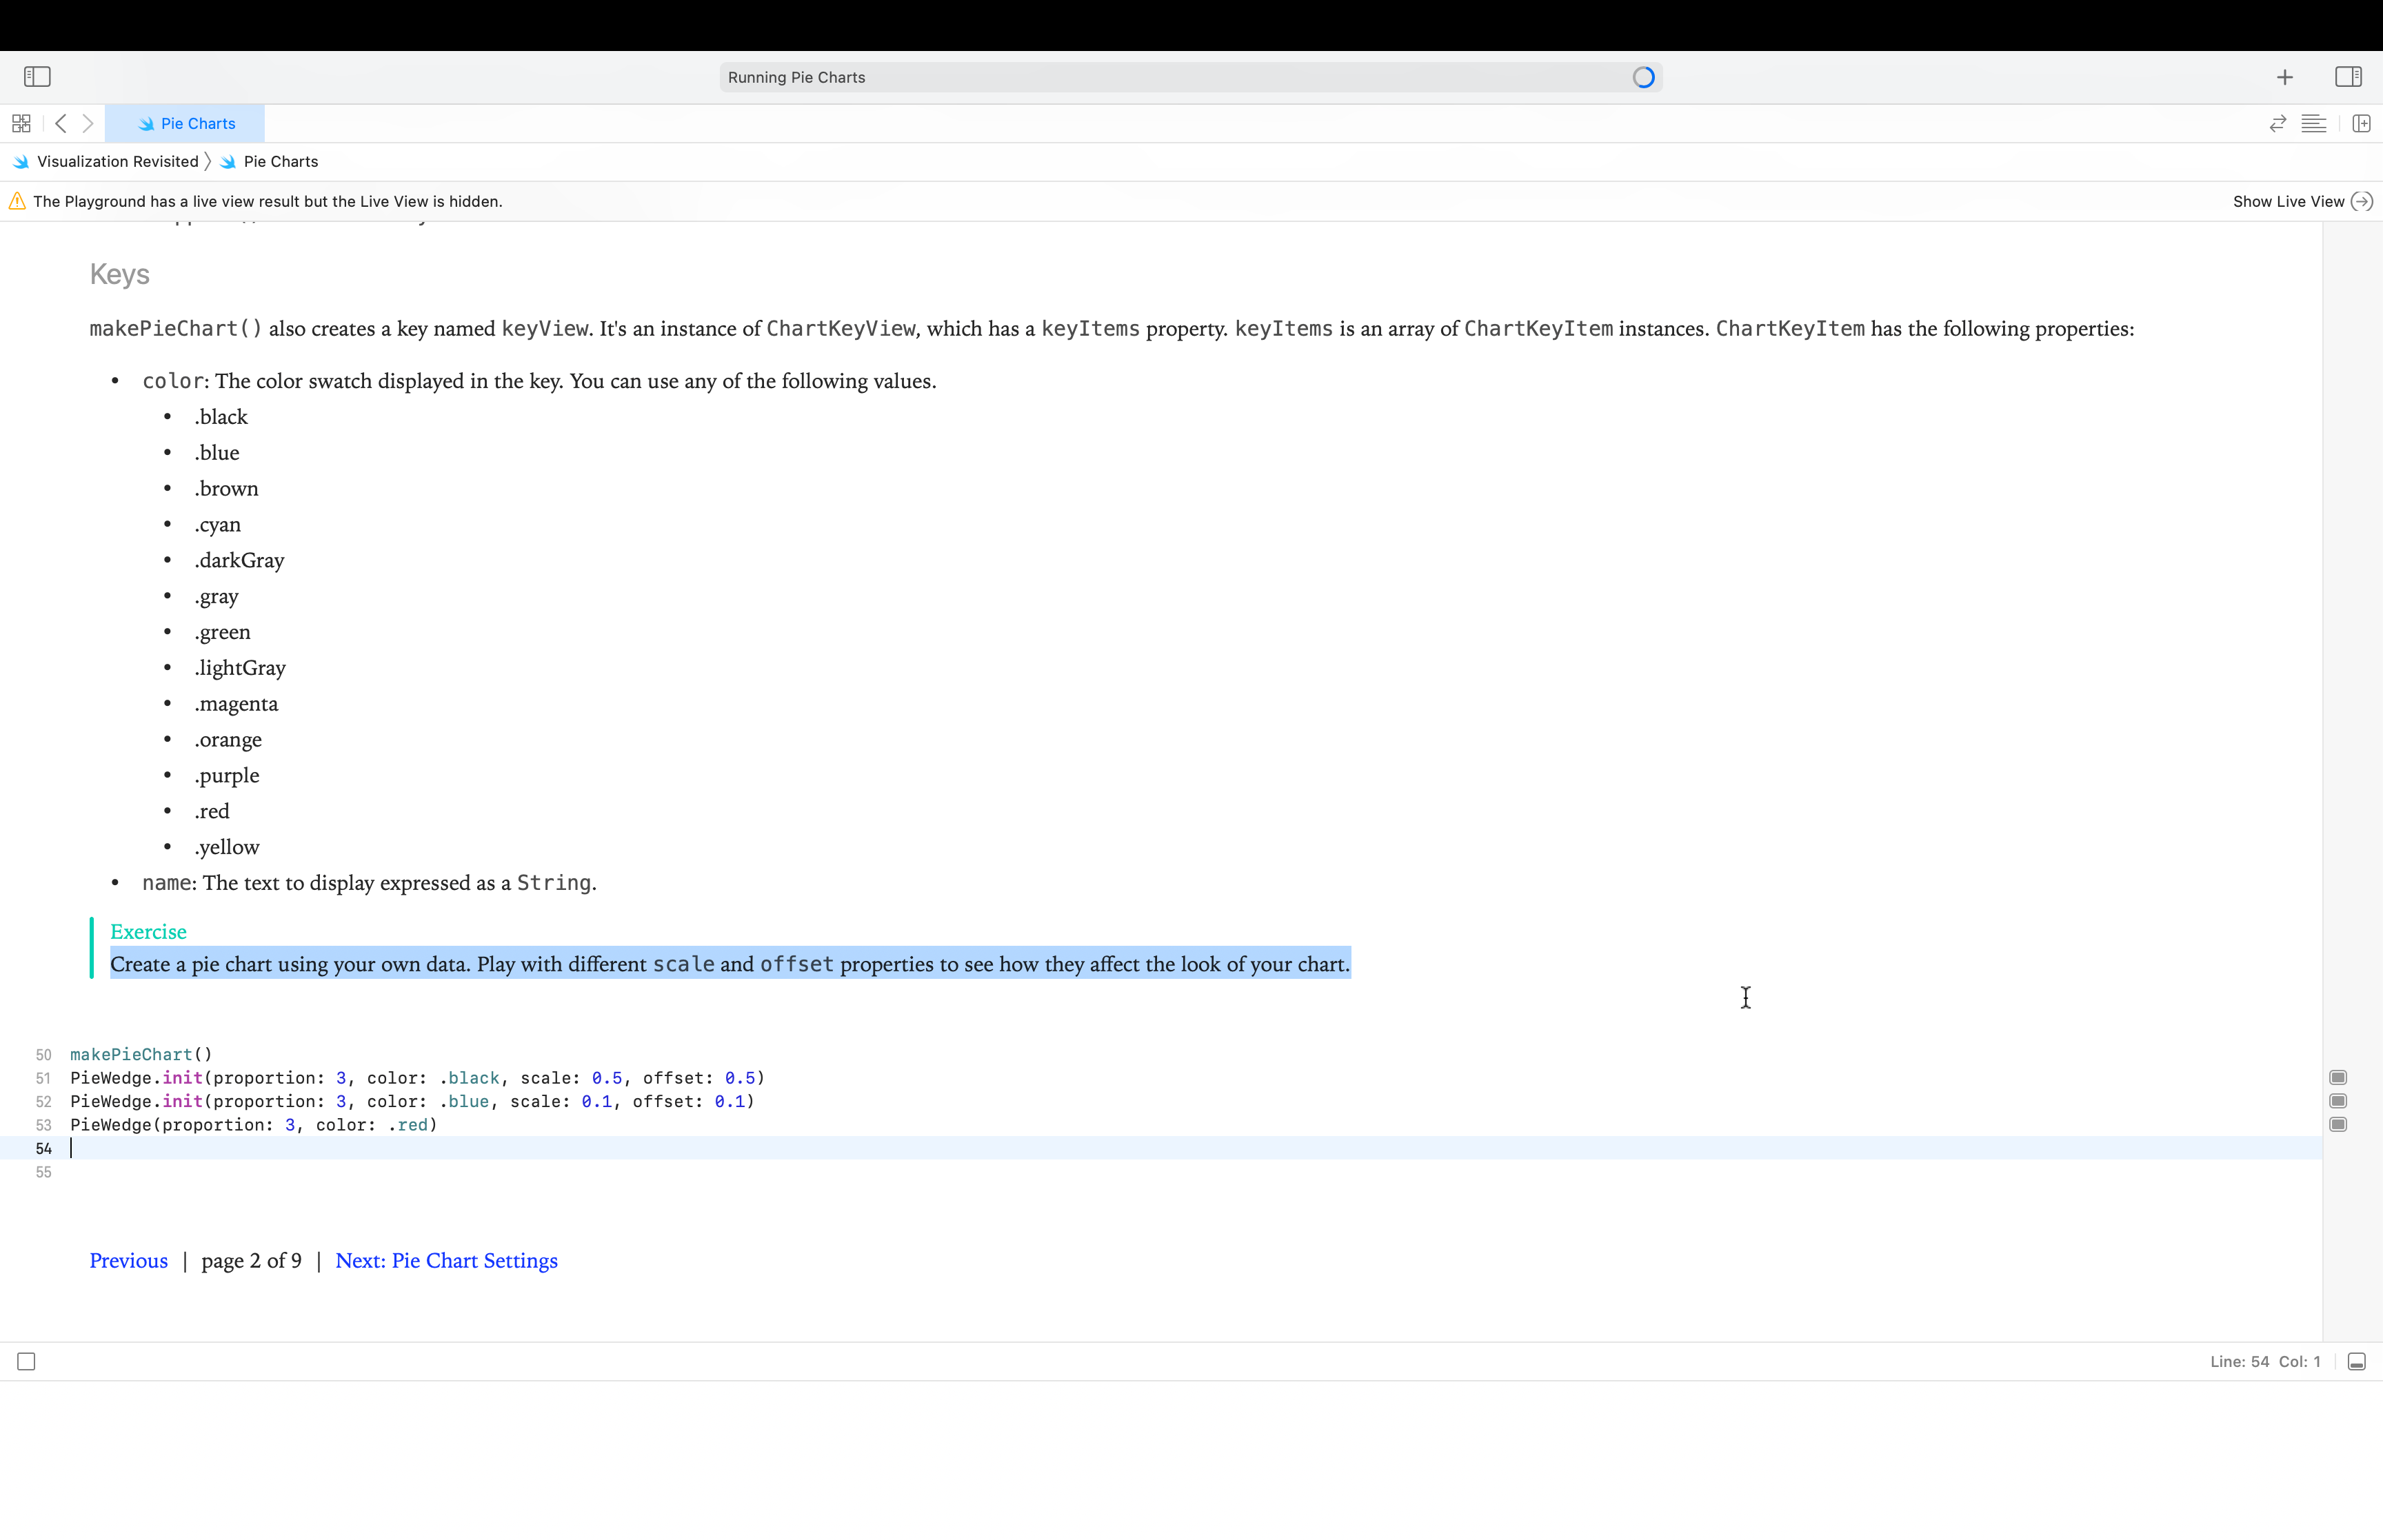Open Next: Pie Chart Settings link
The image size is (2383, 1540).
coord(446,1260)
